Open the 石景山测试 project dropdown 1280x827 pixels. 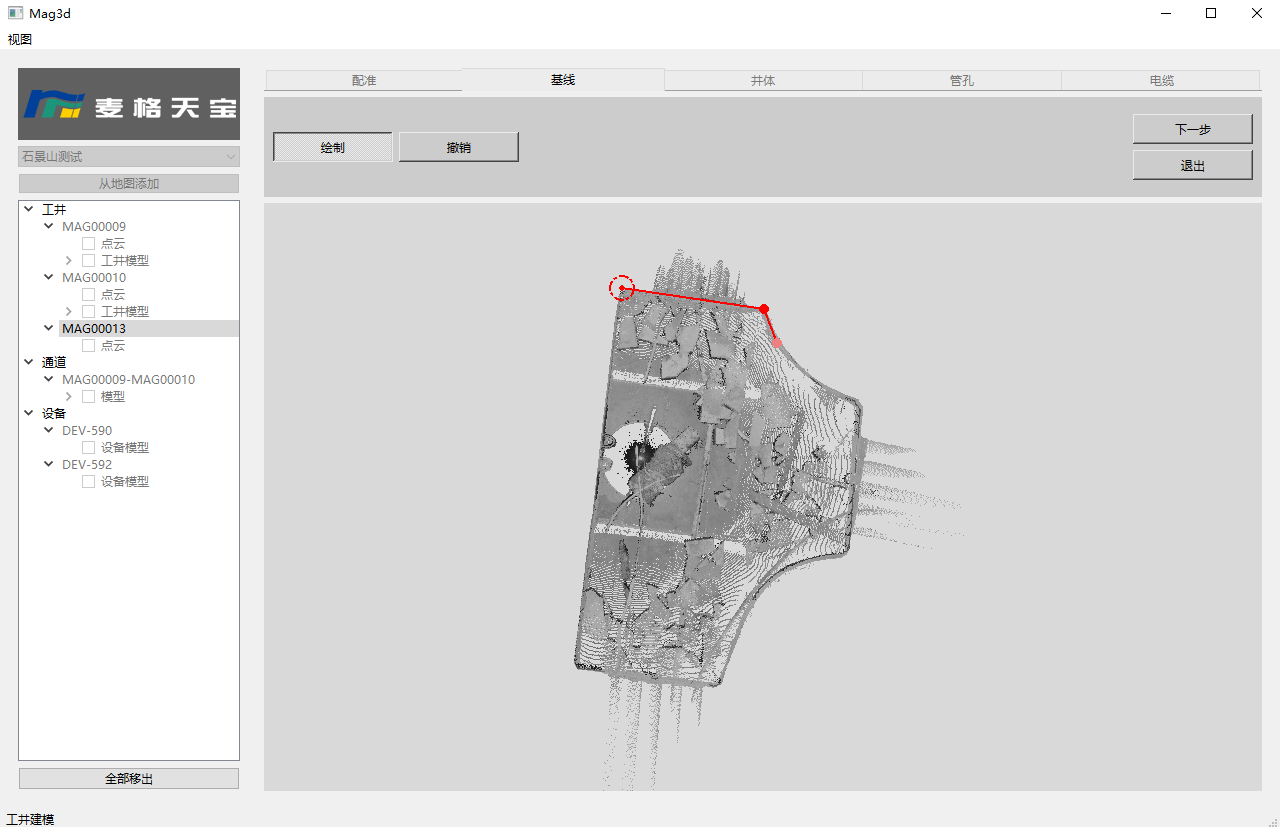(x=129, y=157)
